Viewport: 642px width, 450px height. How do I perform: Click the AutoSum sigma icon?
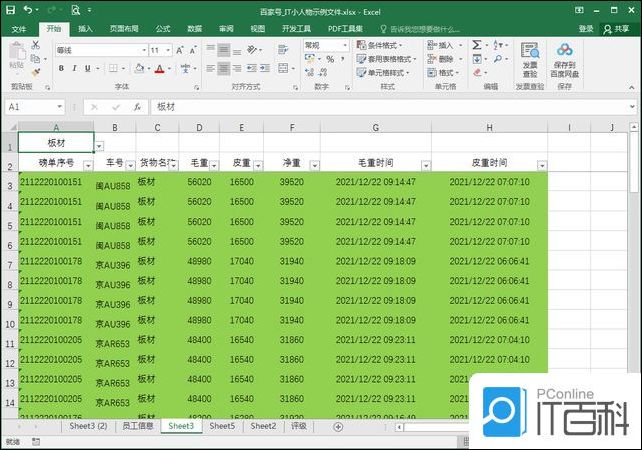pos(477,45)
